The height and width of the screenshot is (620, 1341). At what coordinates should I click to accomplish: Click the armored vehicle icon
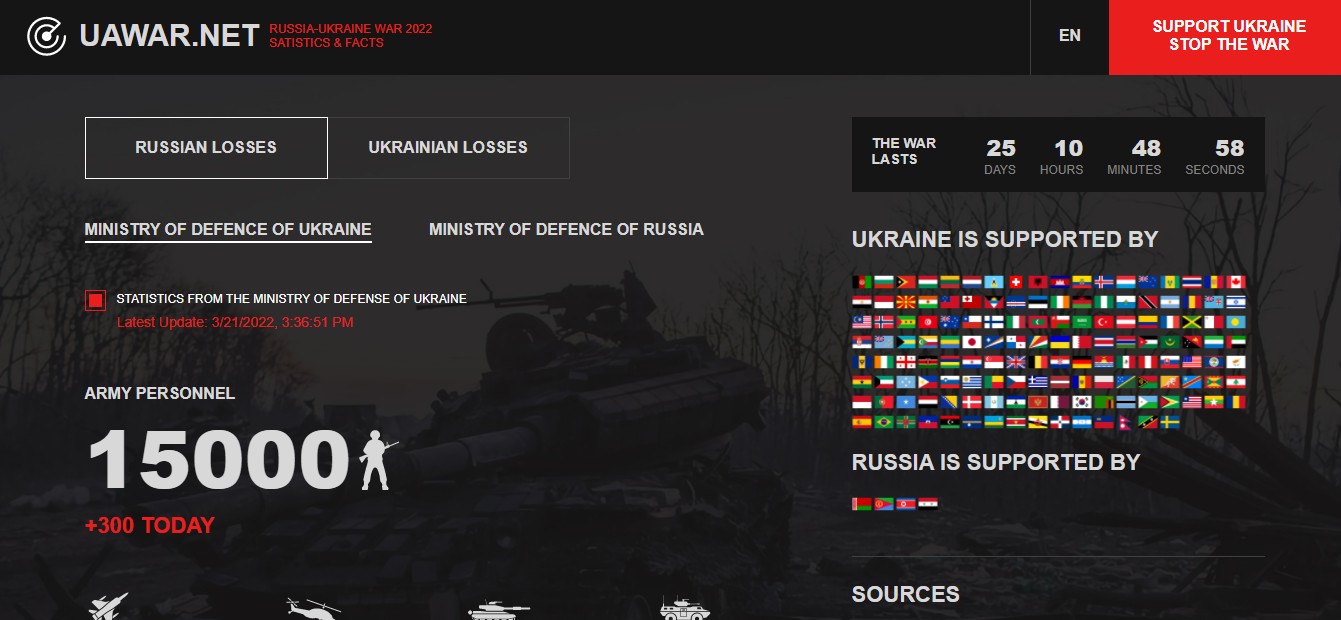pyautogui.click(x=684, y=608)
